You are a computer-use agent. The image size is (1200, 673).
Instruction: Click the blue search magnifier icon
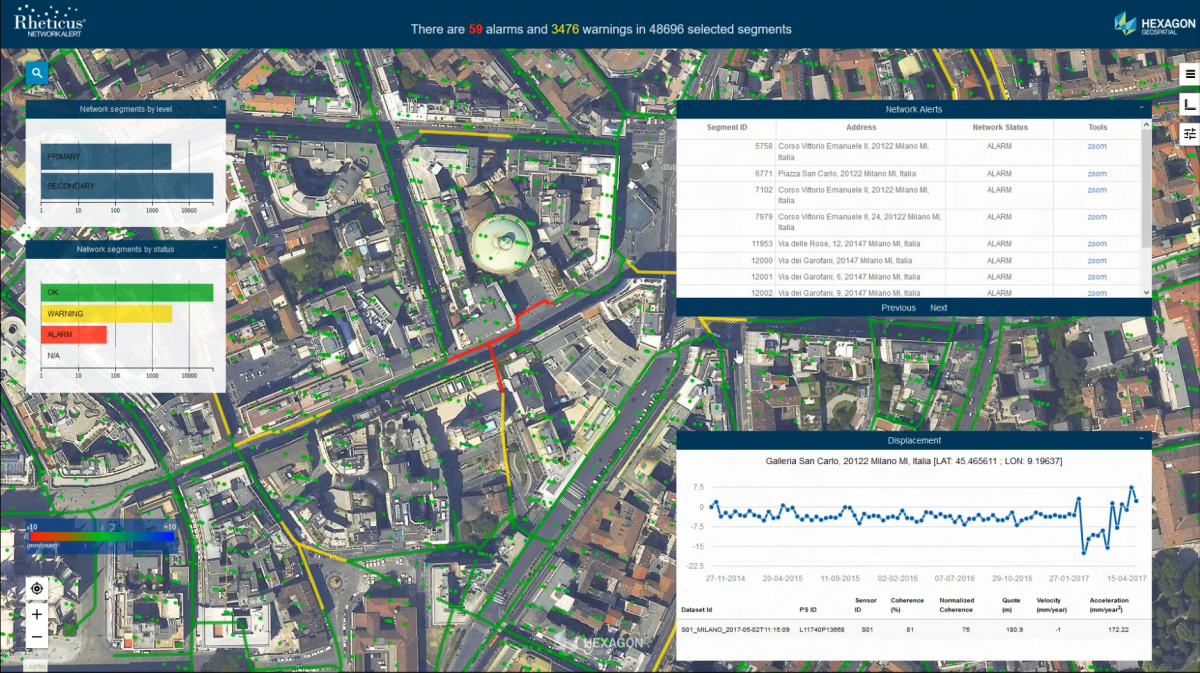pos(37,73)
